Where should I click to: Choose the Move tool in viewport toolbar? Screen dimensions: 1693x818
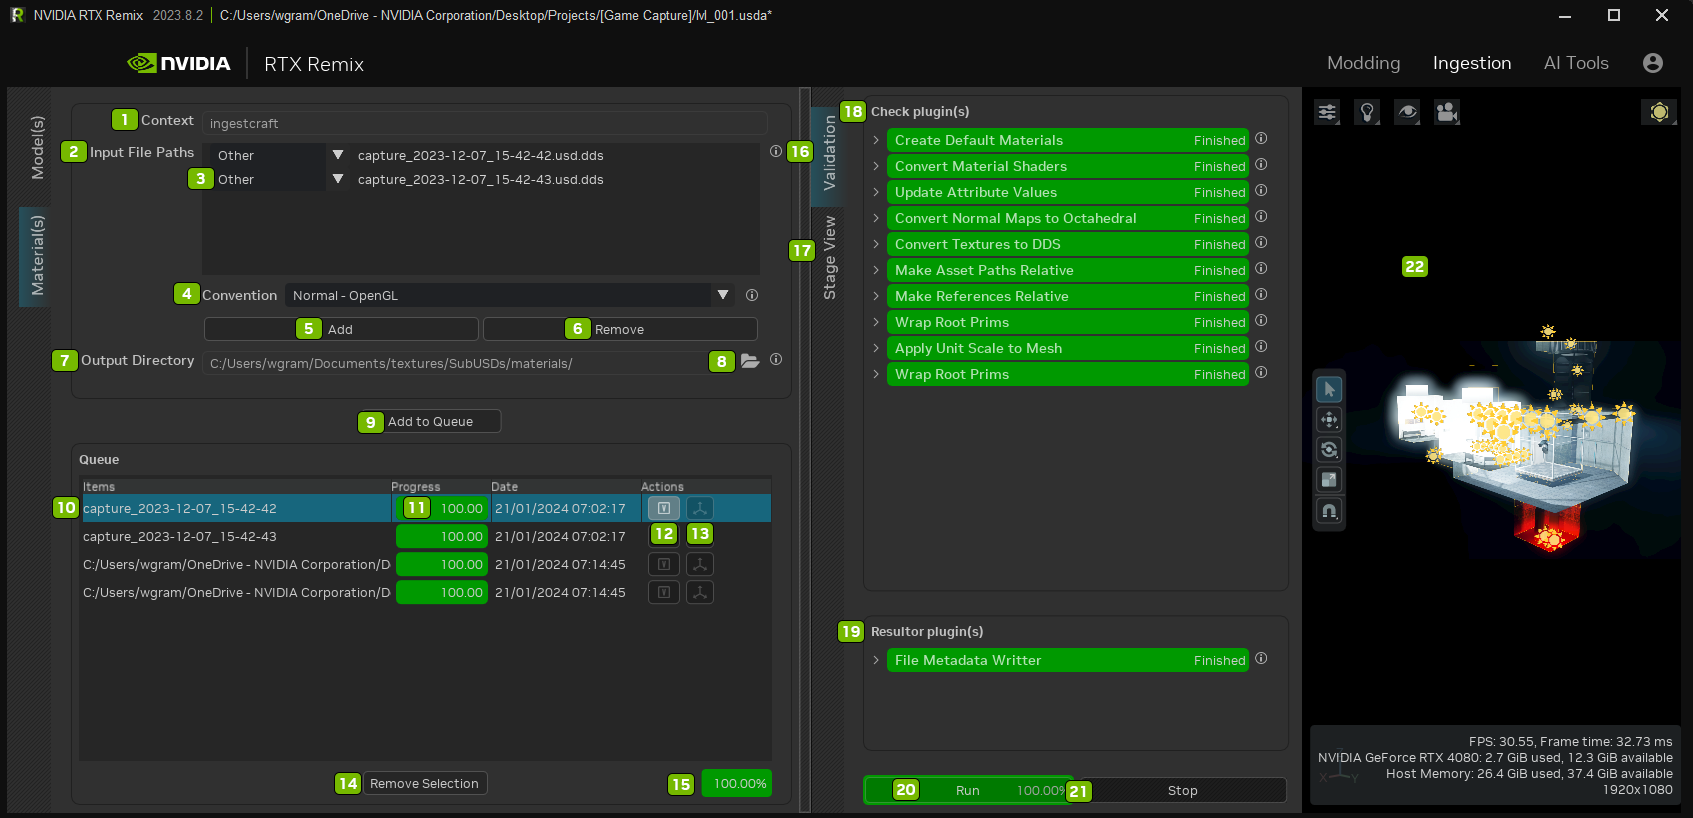tap(1329, 419)
